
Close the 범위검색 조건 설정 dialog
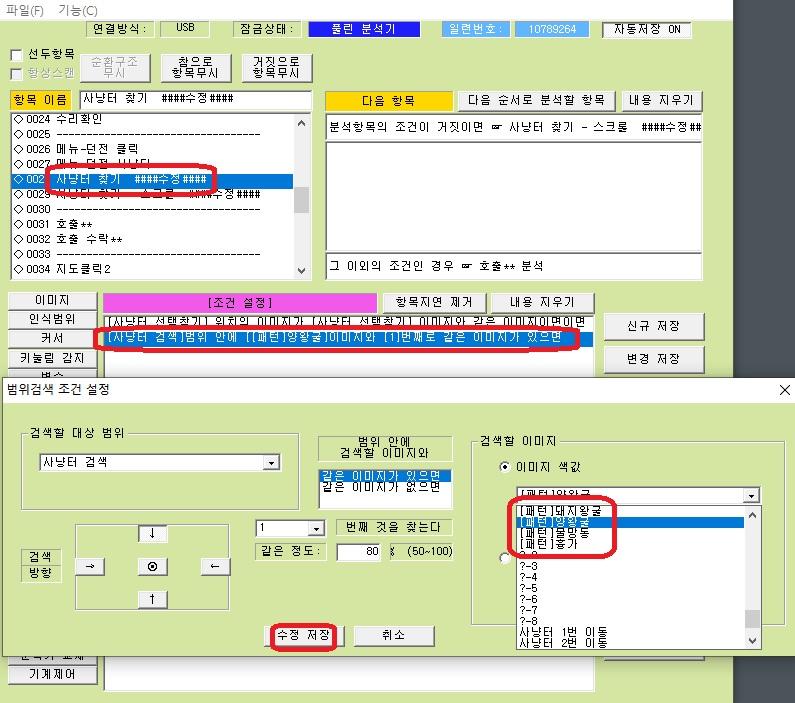[783, 390]
